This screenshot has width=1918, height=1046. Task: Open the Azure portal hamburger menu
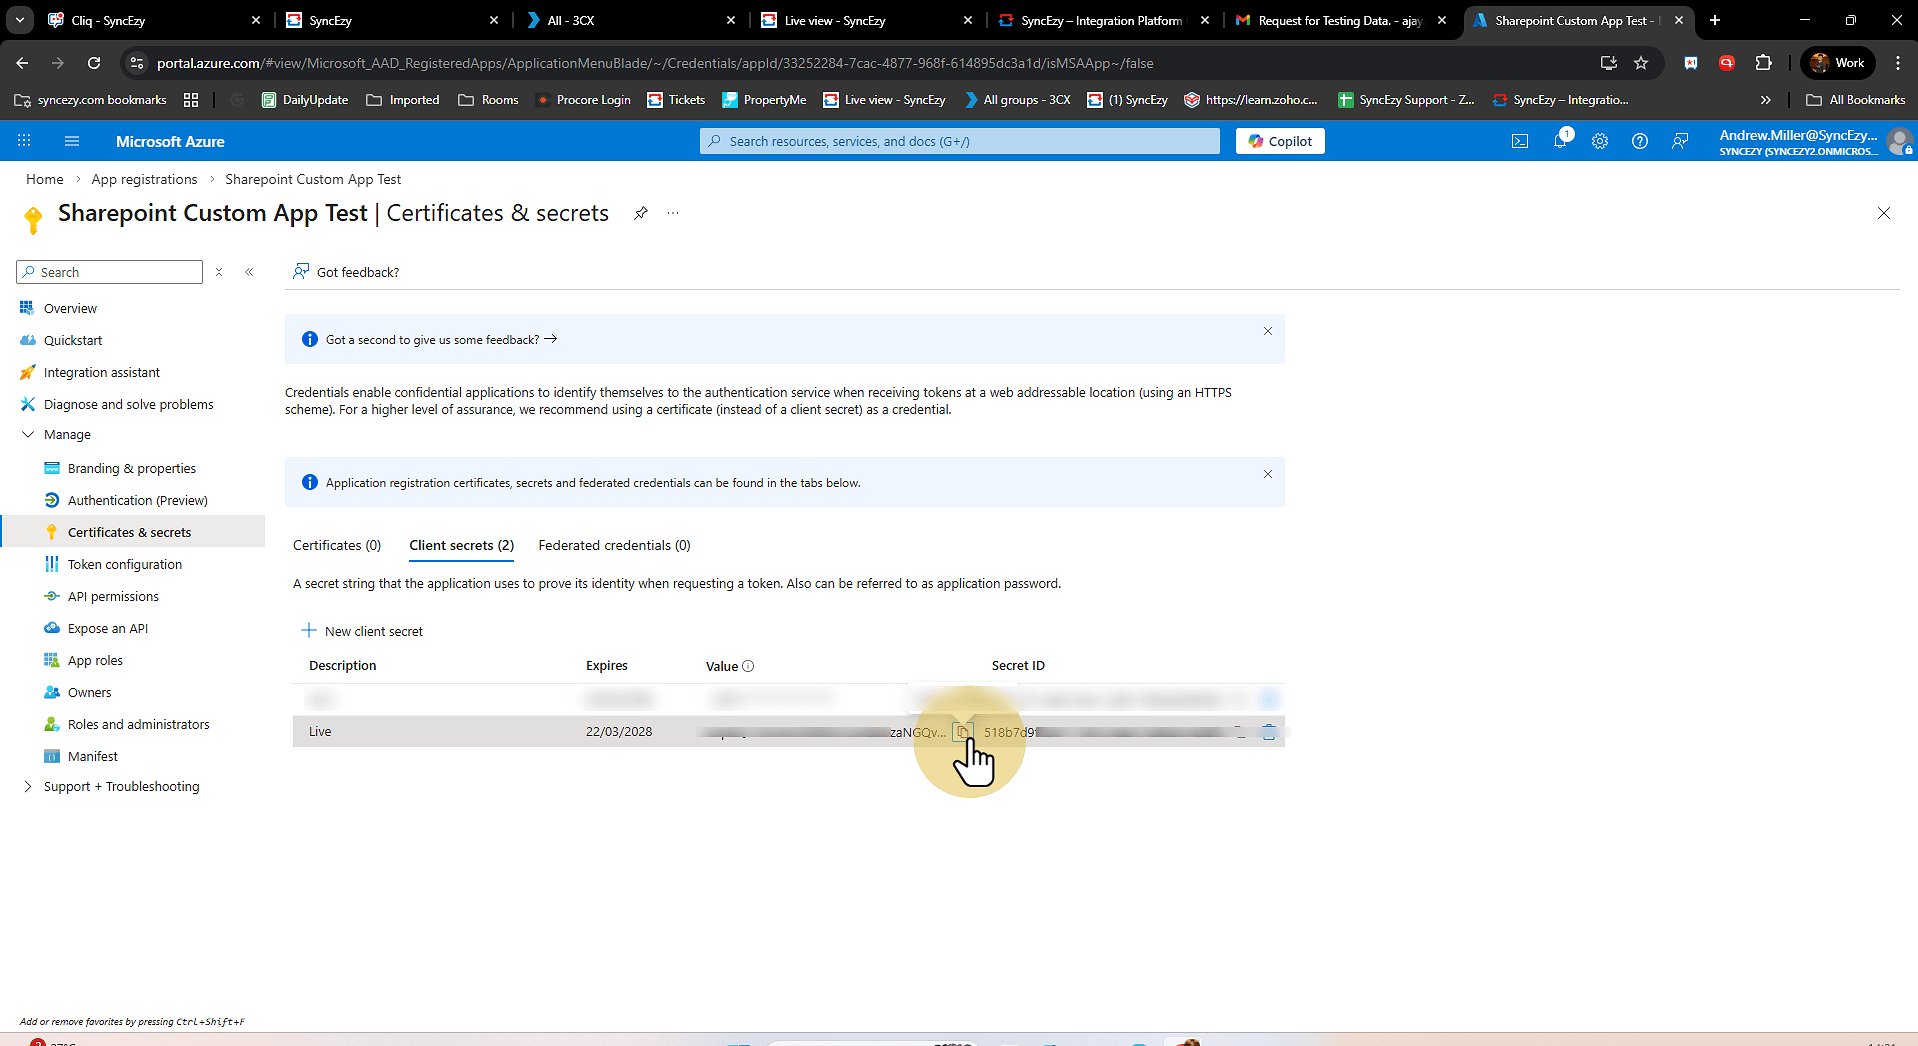[72, 142]
